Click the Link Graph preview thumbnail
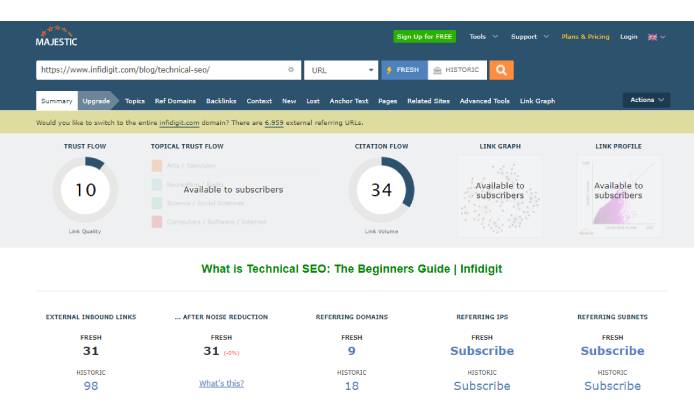This screenshot has width=694, height=418. pos(500,195)
